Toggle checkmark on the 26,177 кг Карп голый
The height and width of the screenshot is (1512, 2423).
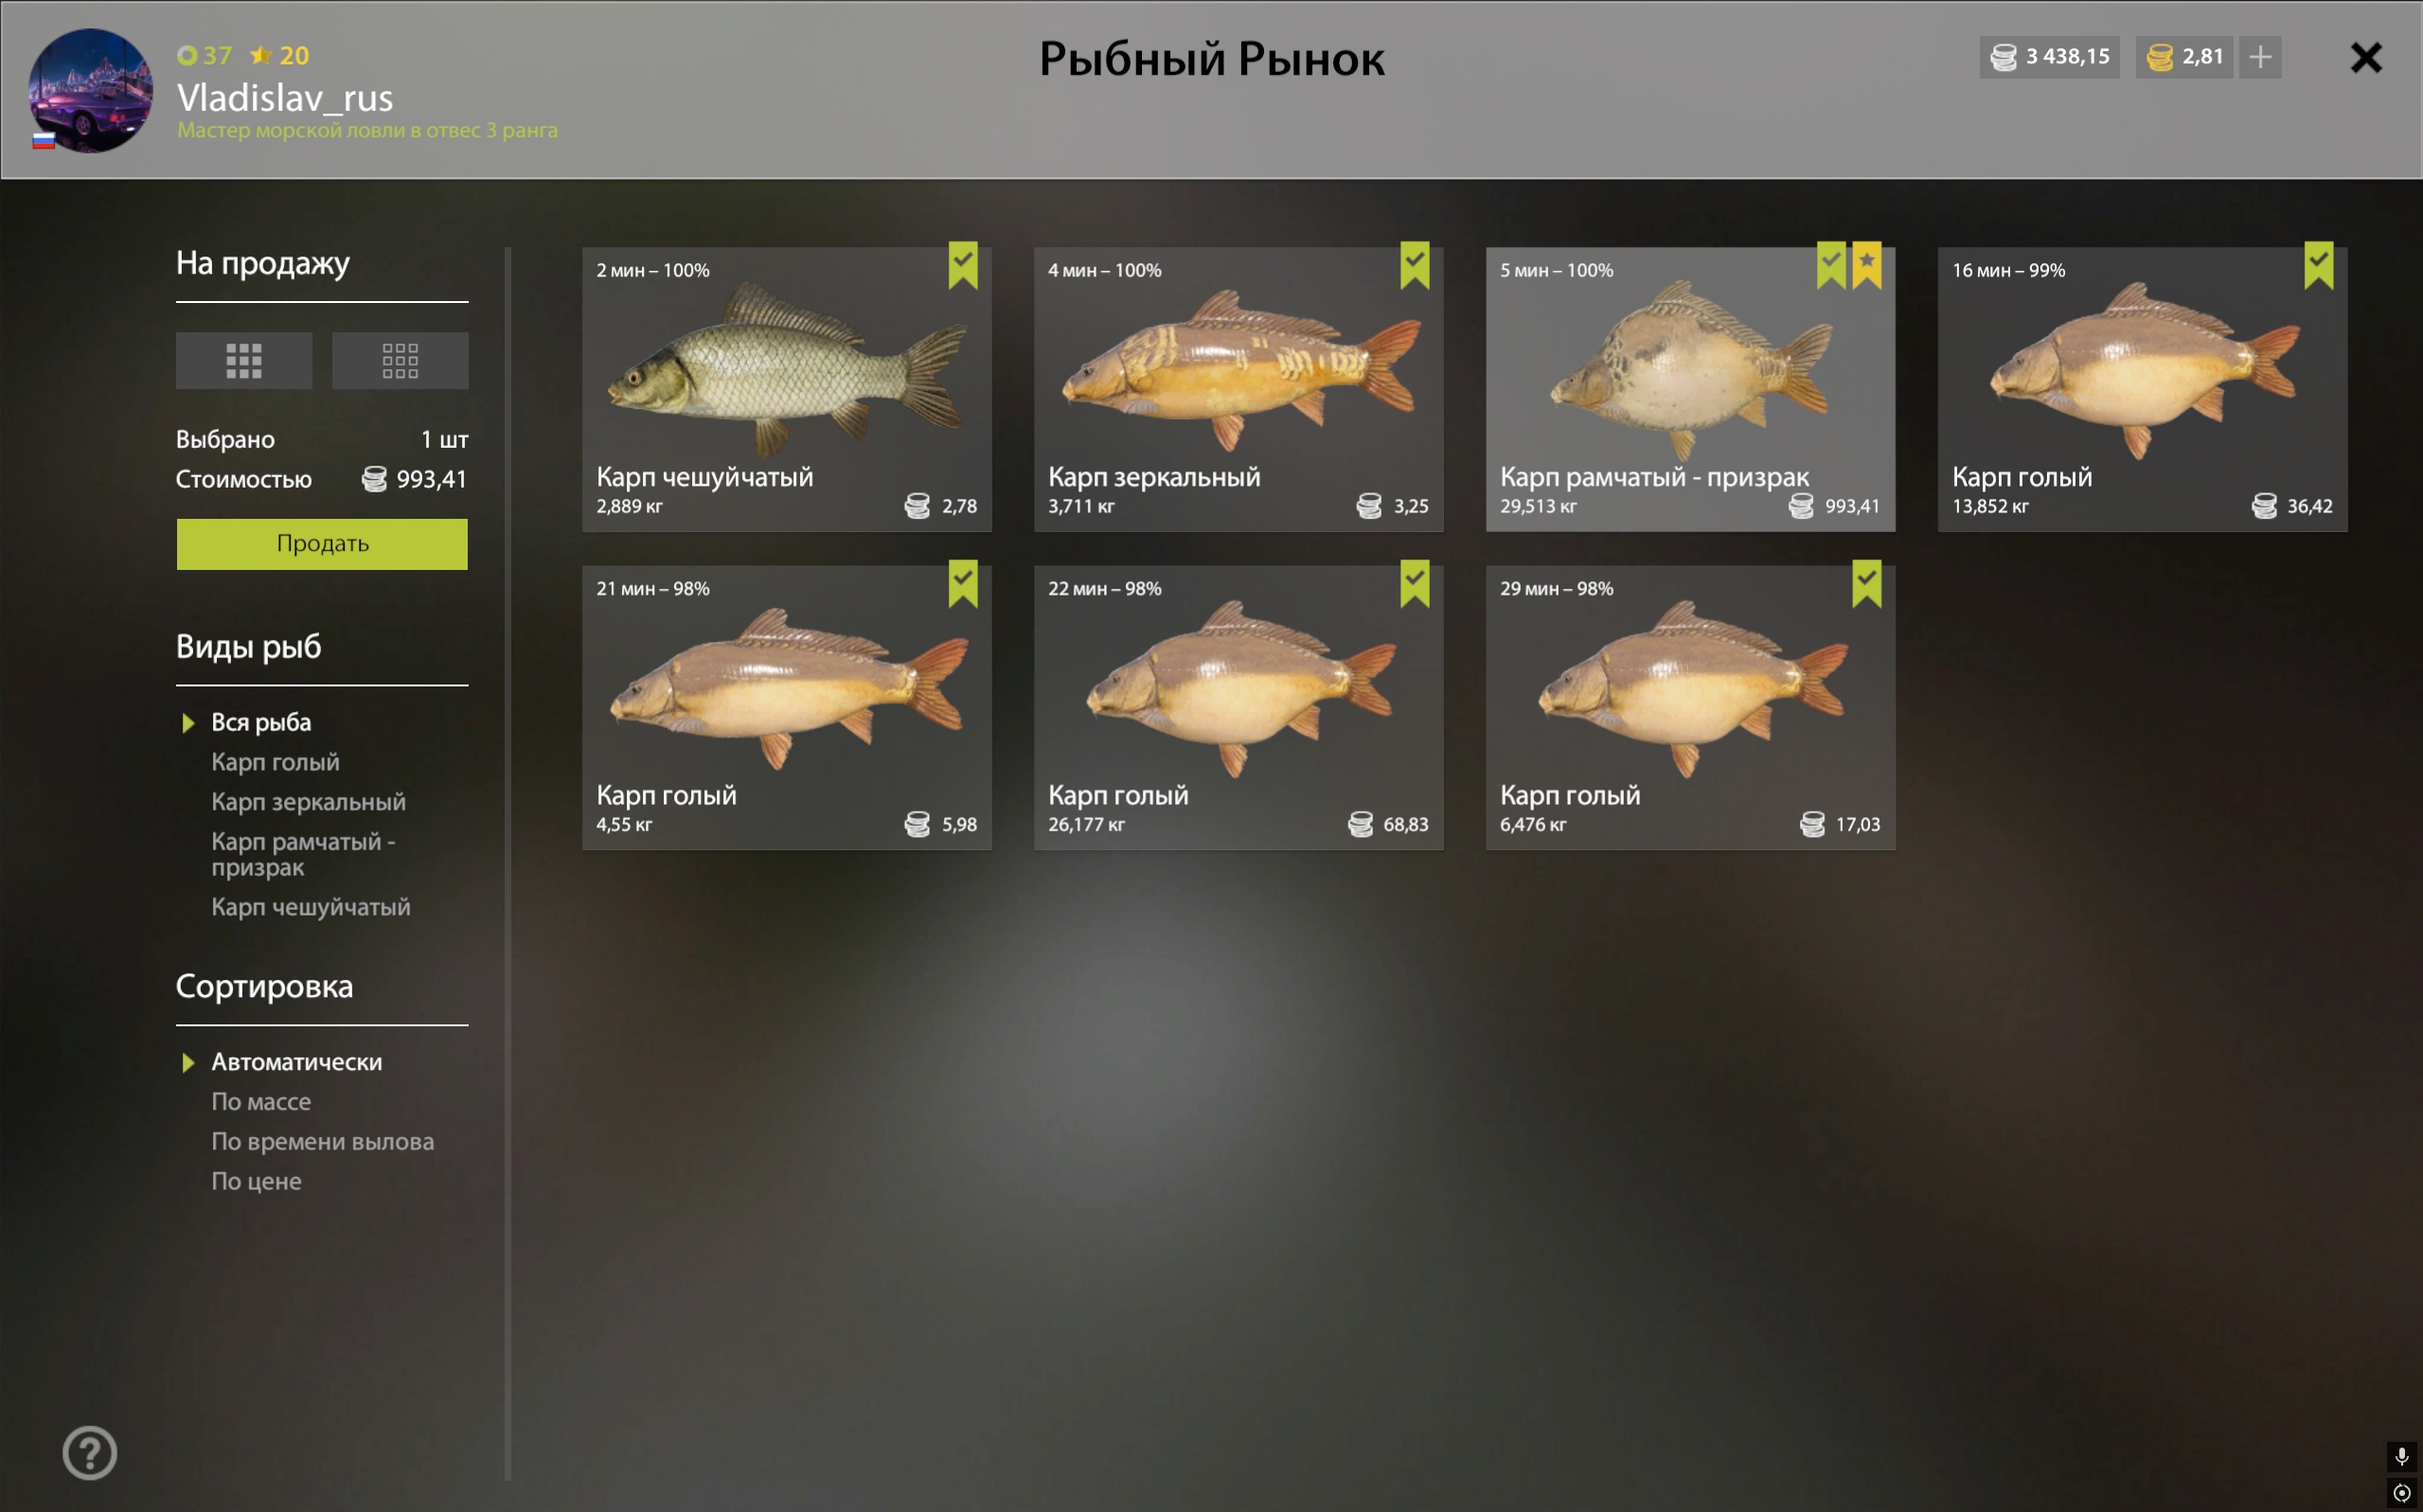1415,583
